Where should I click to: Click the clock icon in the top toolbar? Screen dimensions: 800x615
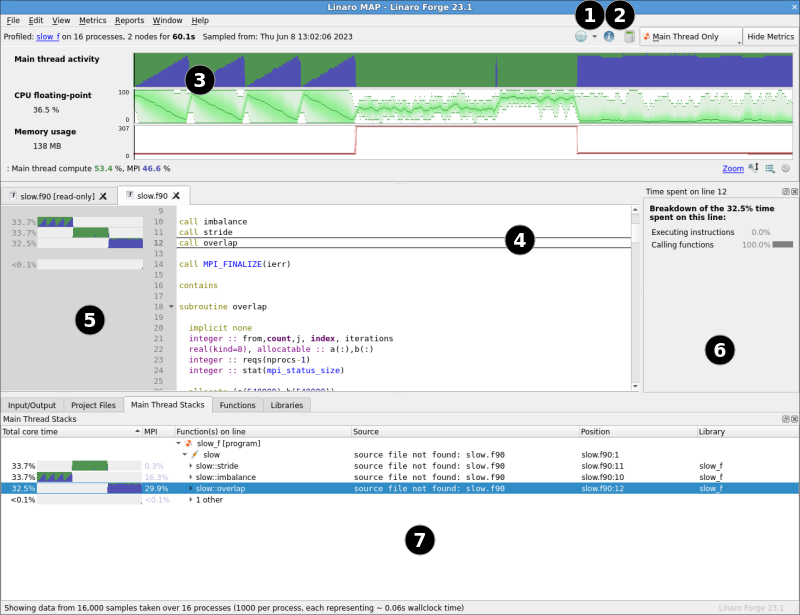pos(581,36)
